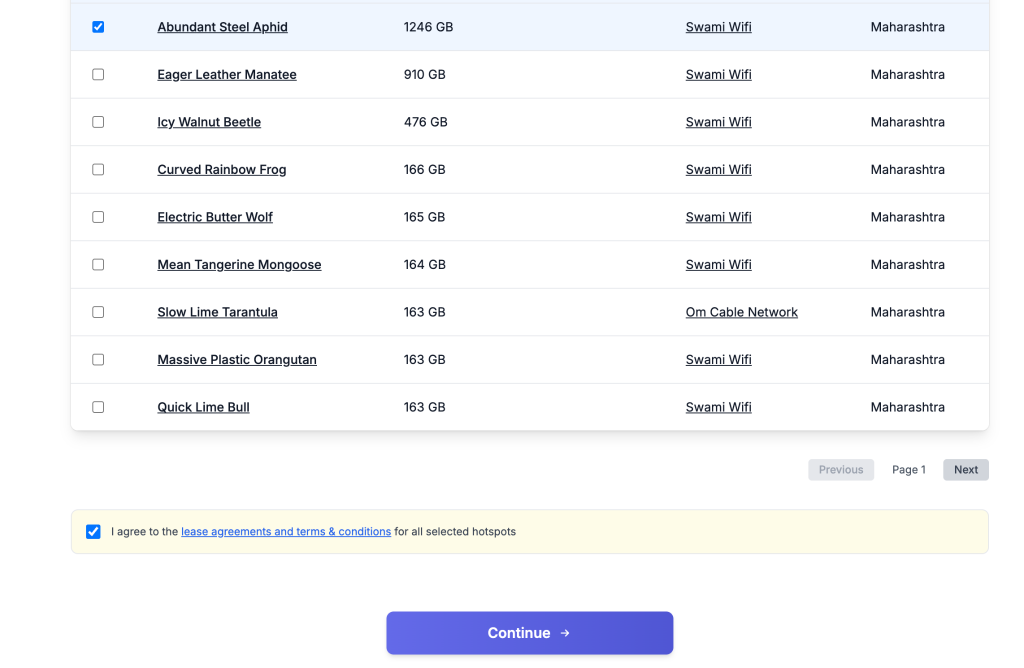Open the Mean Tangerine Mongoose hotspot link
This screenshot has height=668, width=1024.
pos(239,264)
